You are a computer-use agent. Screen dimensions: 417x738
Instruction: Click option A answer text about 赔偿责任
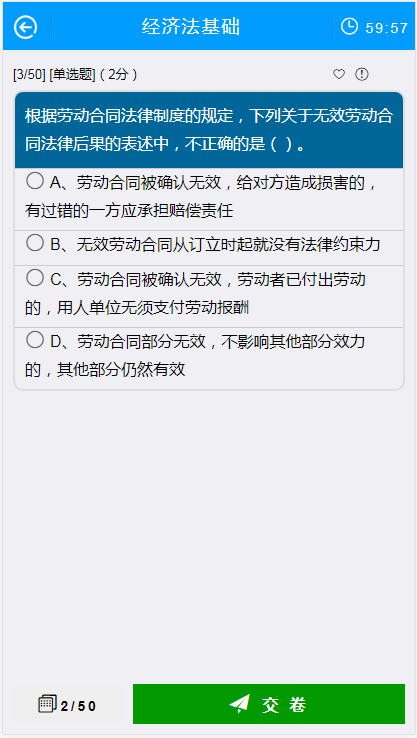click(202, 197)
